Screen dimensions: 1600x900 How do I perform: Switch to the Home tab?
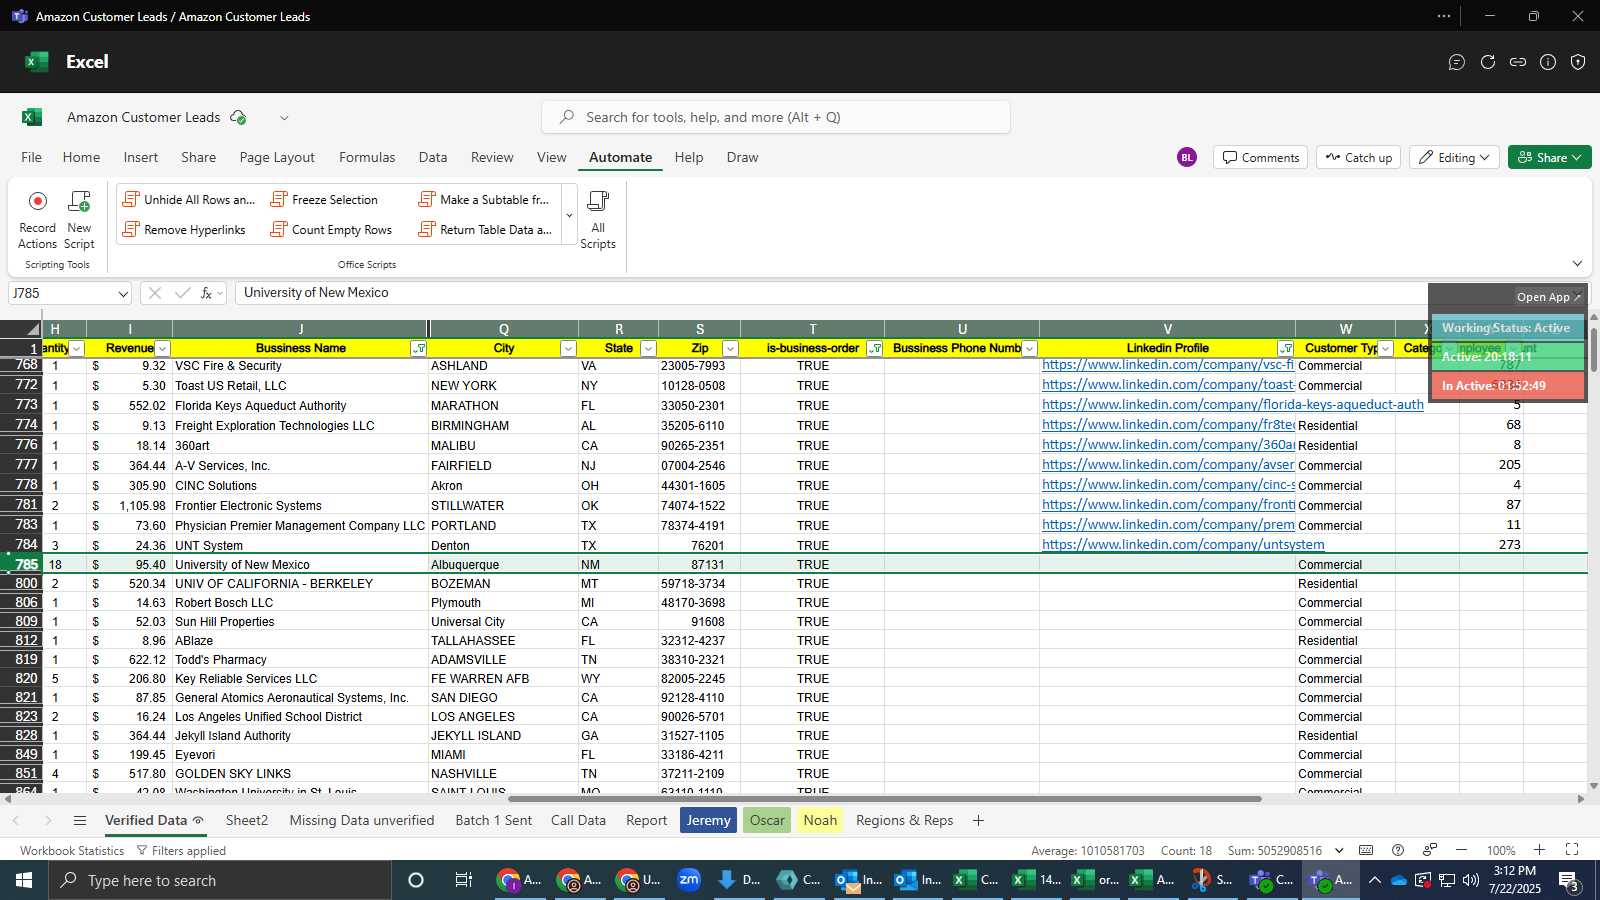click(81, 157)
